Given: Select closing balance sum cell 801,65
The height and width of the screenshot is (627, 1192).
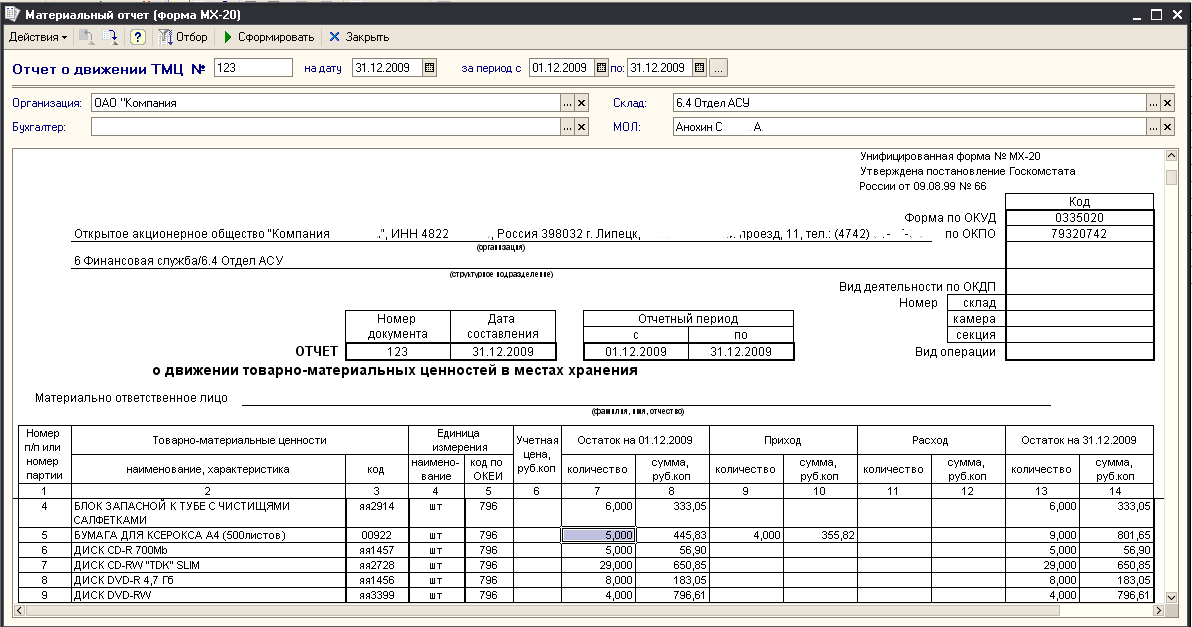Looking at the screenshot, I should pyautogui.click(x=1116, y=535).
